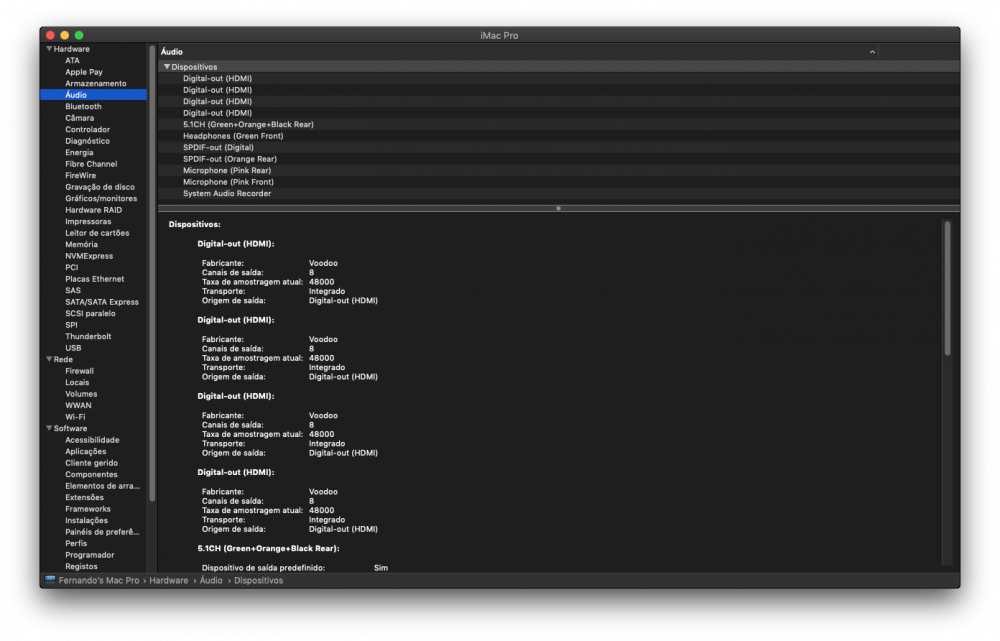This screenshot has width=1000, height=641.
Task: Click Dispositivos breadcrumb in path bar
Action: click(x=258, y=580)
